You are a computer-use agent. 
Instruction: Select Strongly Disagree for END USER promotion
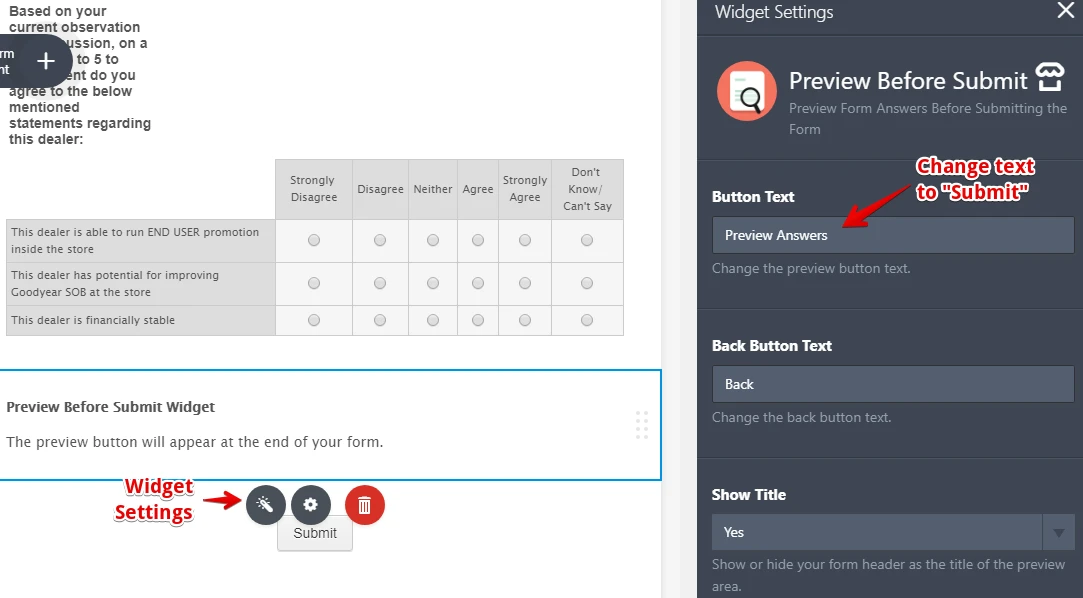tap(314, 240)
